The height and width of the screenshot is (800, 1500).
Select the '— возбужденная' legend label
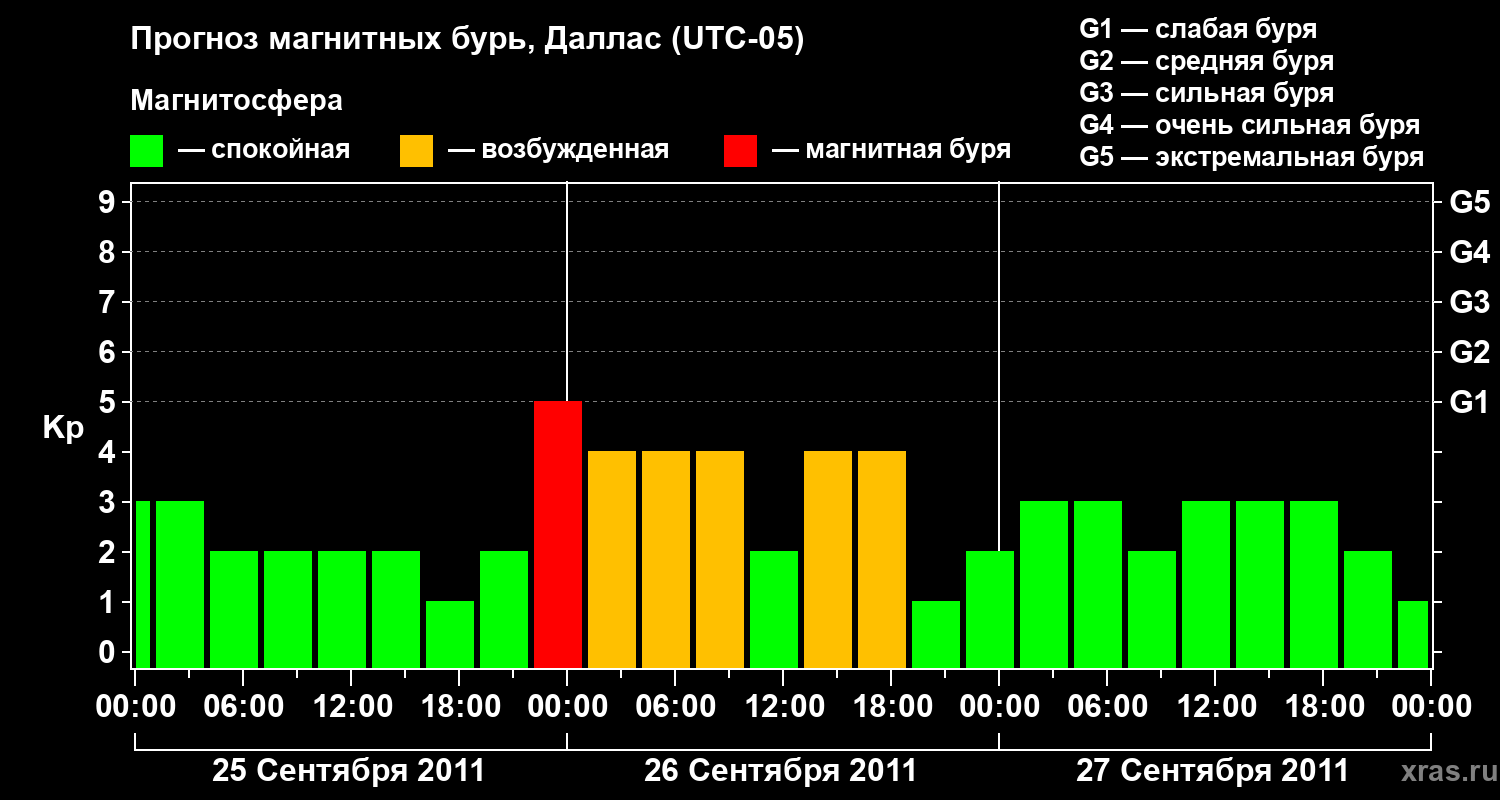(558, 150)
